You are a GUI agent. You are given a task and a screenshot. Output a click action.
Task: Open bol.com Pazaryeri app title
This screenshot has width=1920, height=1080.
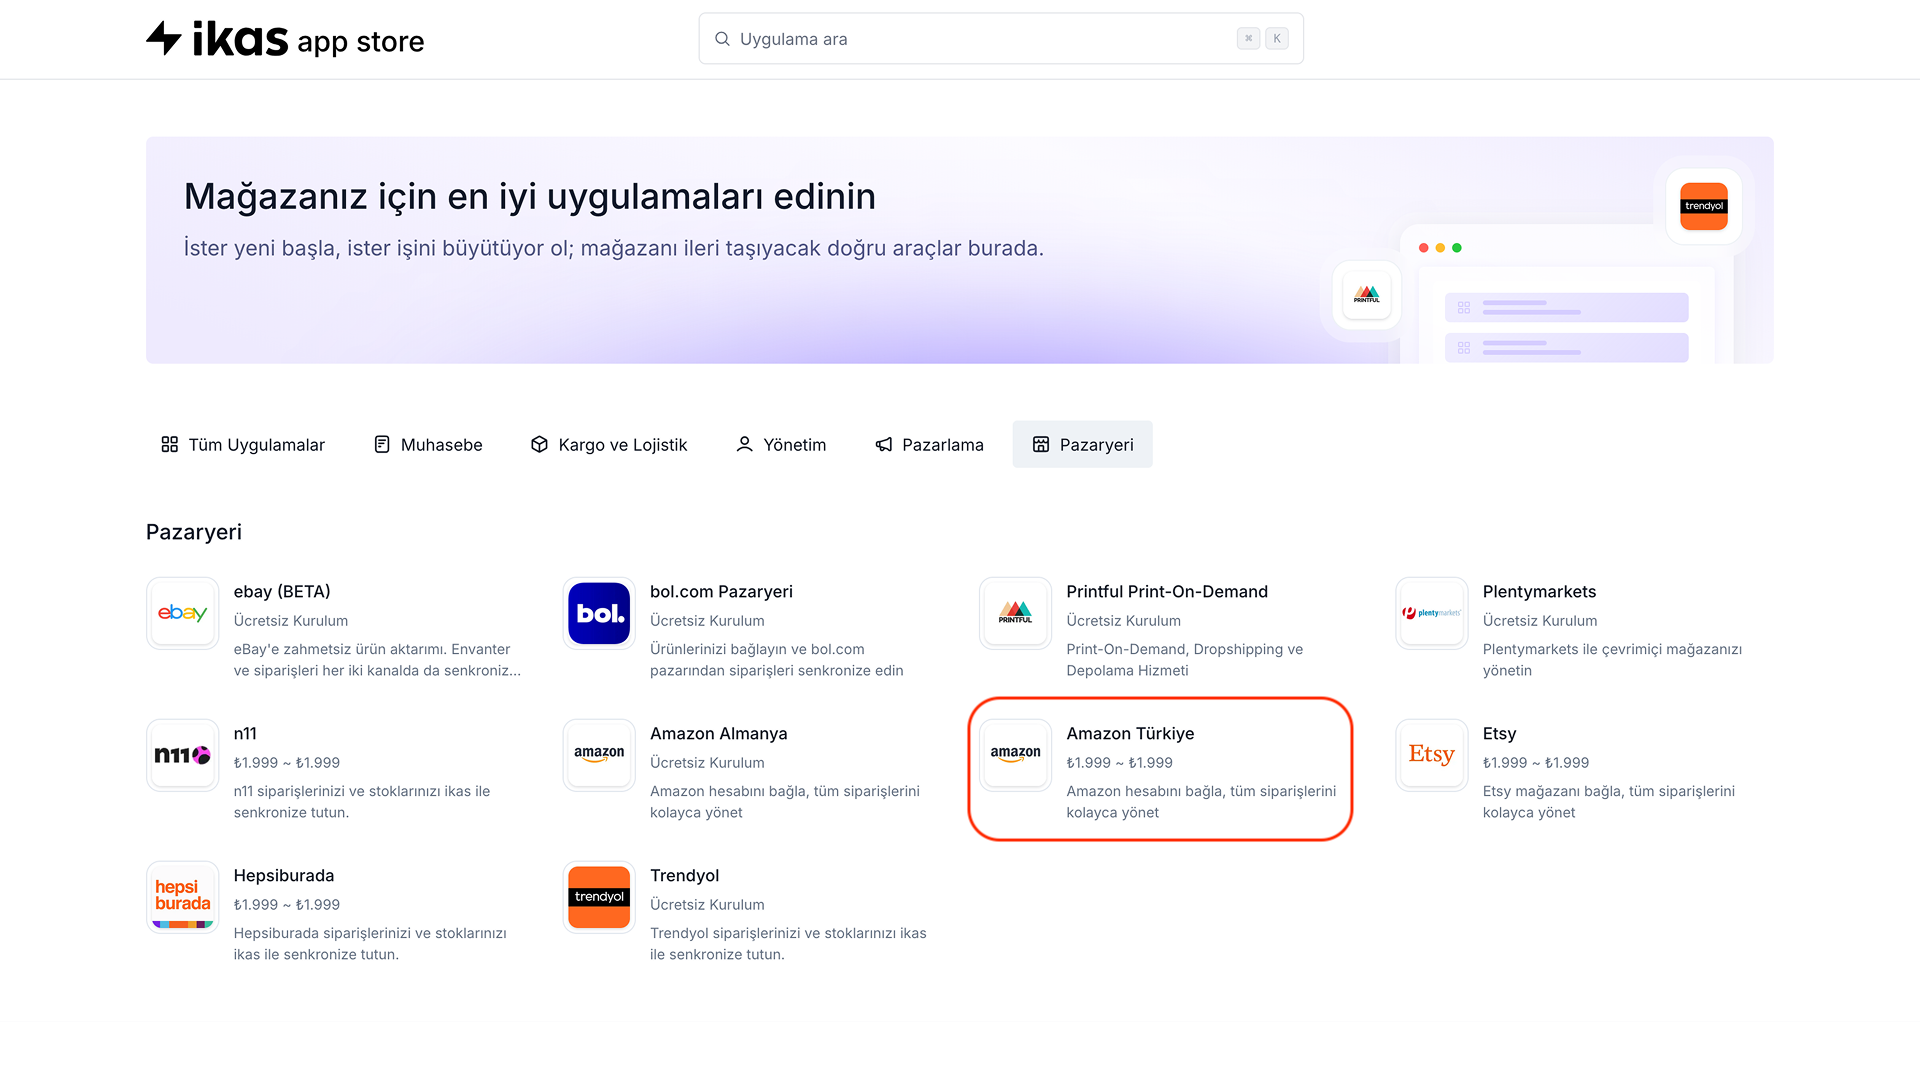click(721, 592)
